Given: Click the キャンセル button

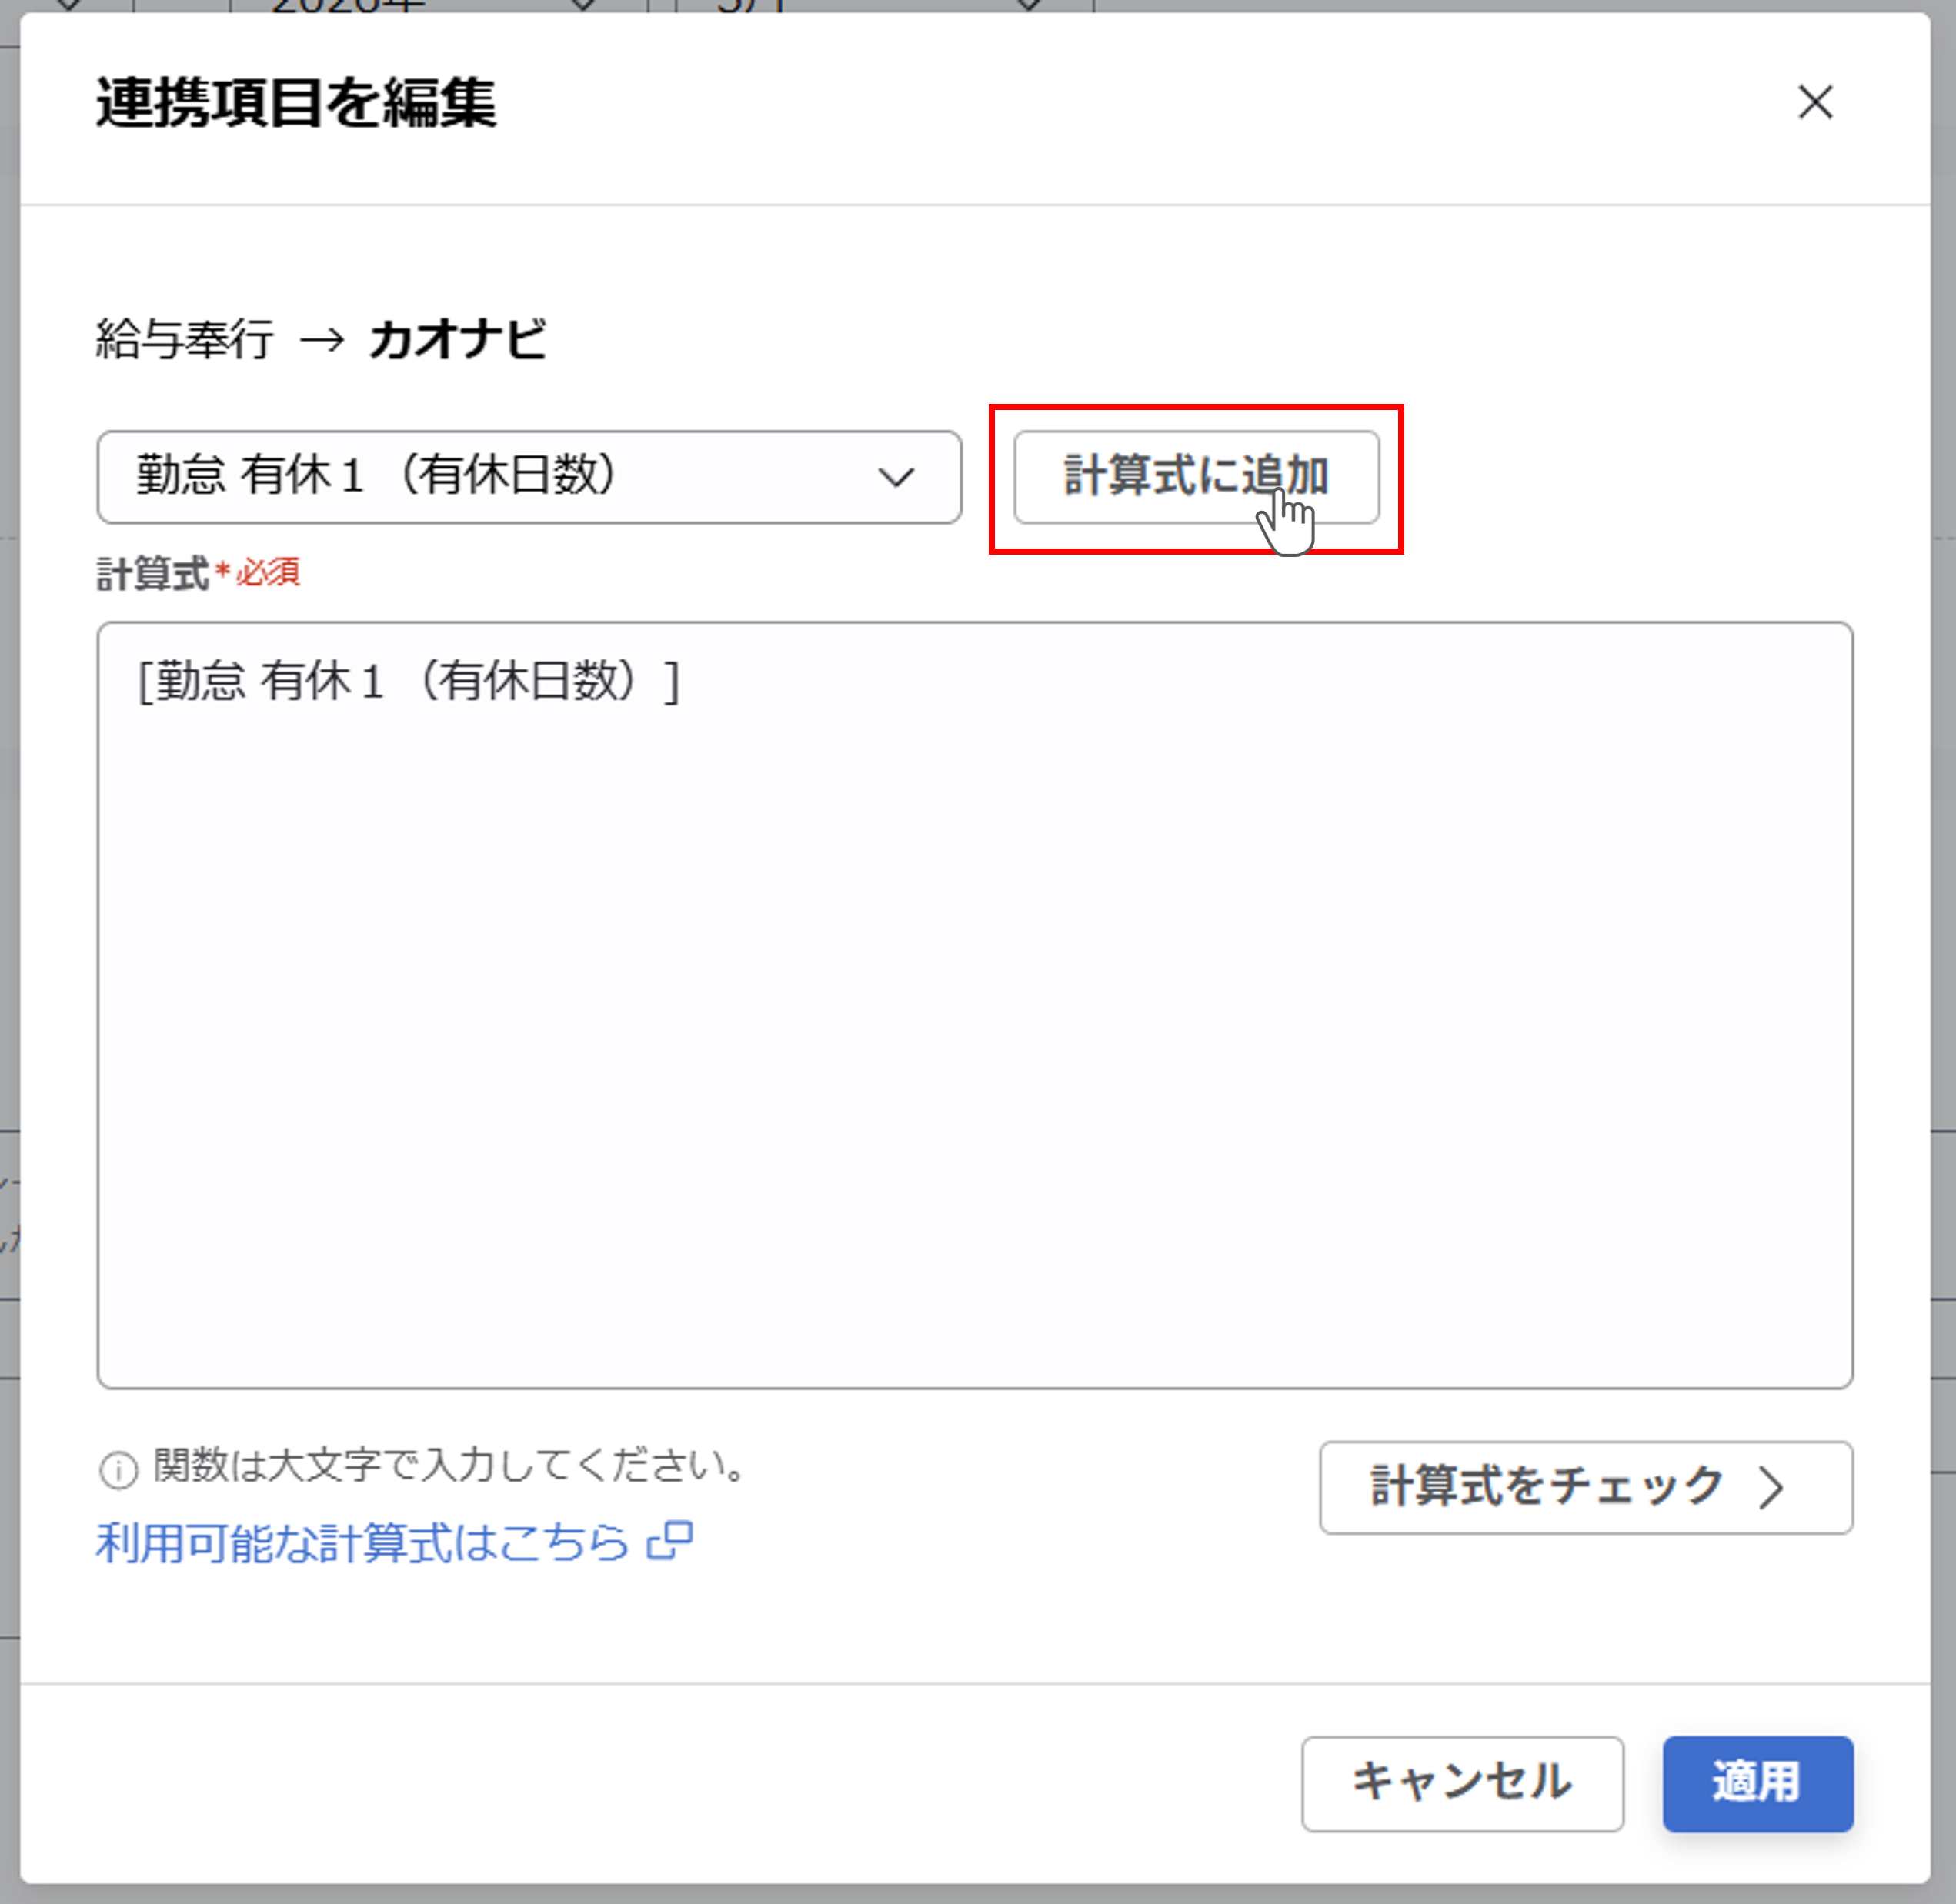Looking at the screenshot, I should tap(1462, 1783).
